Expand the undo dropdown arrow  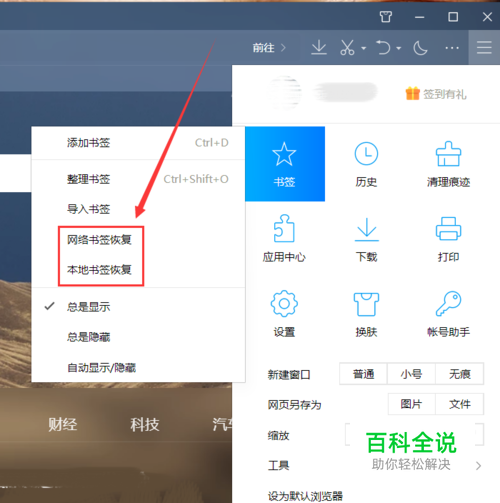tap(398, 48)
